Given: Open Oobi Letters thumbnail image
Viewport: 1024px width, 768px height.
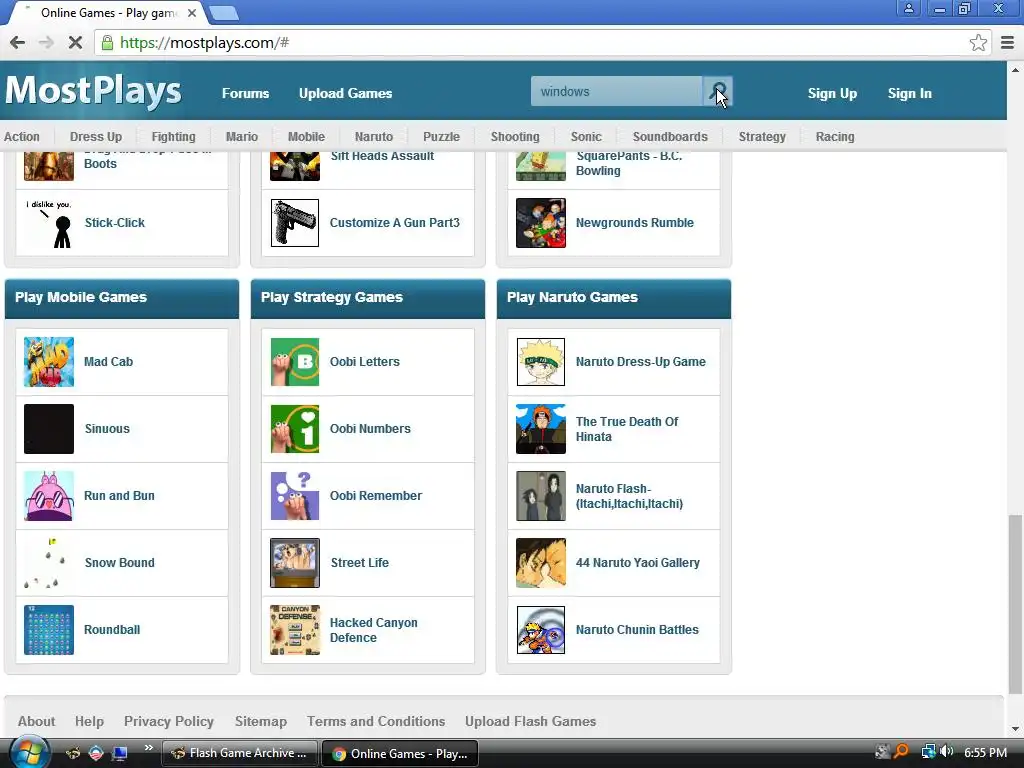Looking at the screenshot, I should tap(295, 362).
